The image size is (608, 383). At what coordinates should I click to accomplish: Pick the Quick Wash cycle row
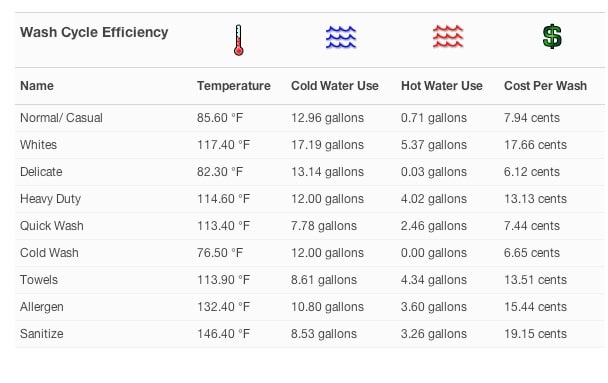[309, 226]
